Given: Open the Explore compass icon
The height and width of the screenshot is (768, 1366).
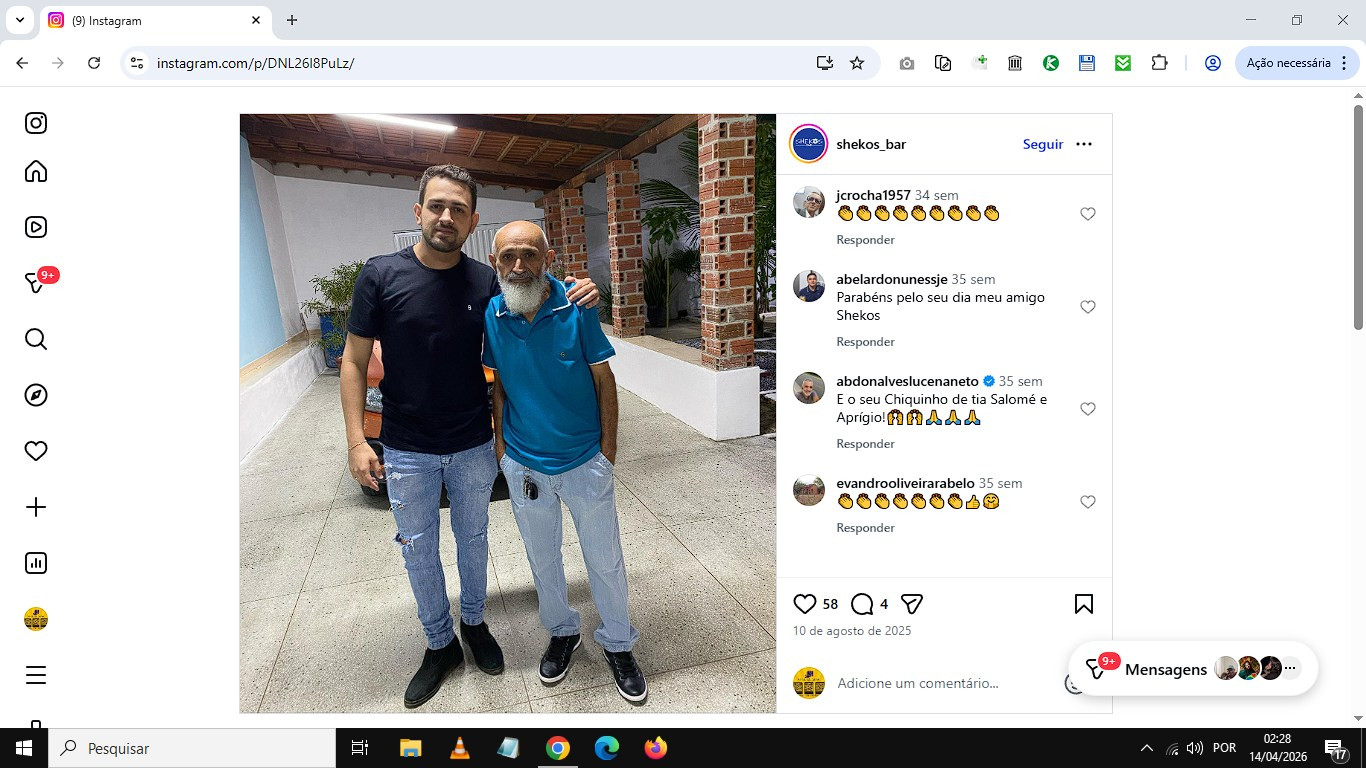Looking at the screenshot, I should coord(36,395).
